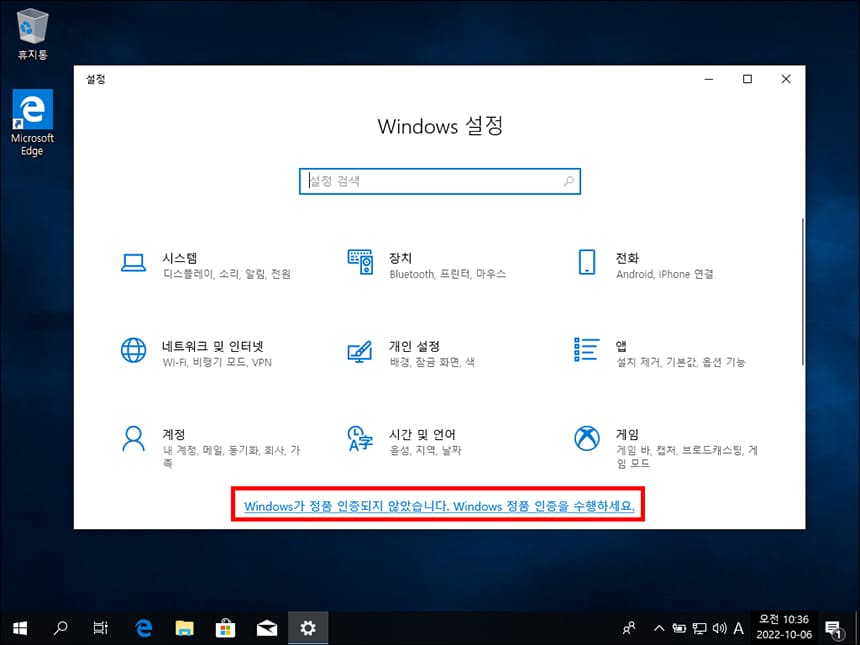Viewport: 860px width, 645px height.
Task: Open the 게임 Xbox icon
Action: pos(587,438)
